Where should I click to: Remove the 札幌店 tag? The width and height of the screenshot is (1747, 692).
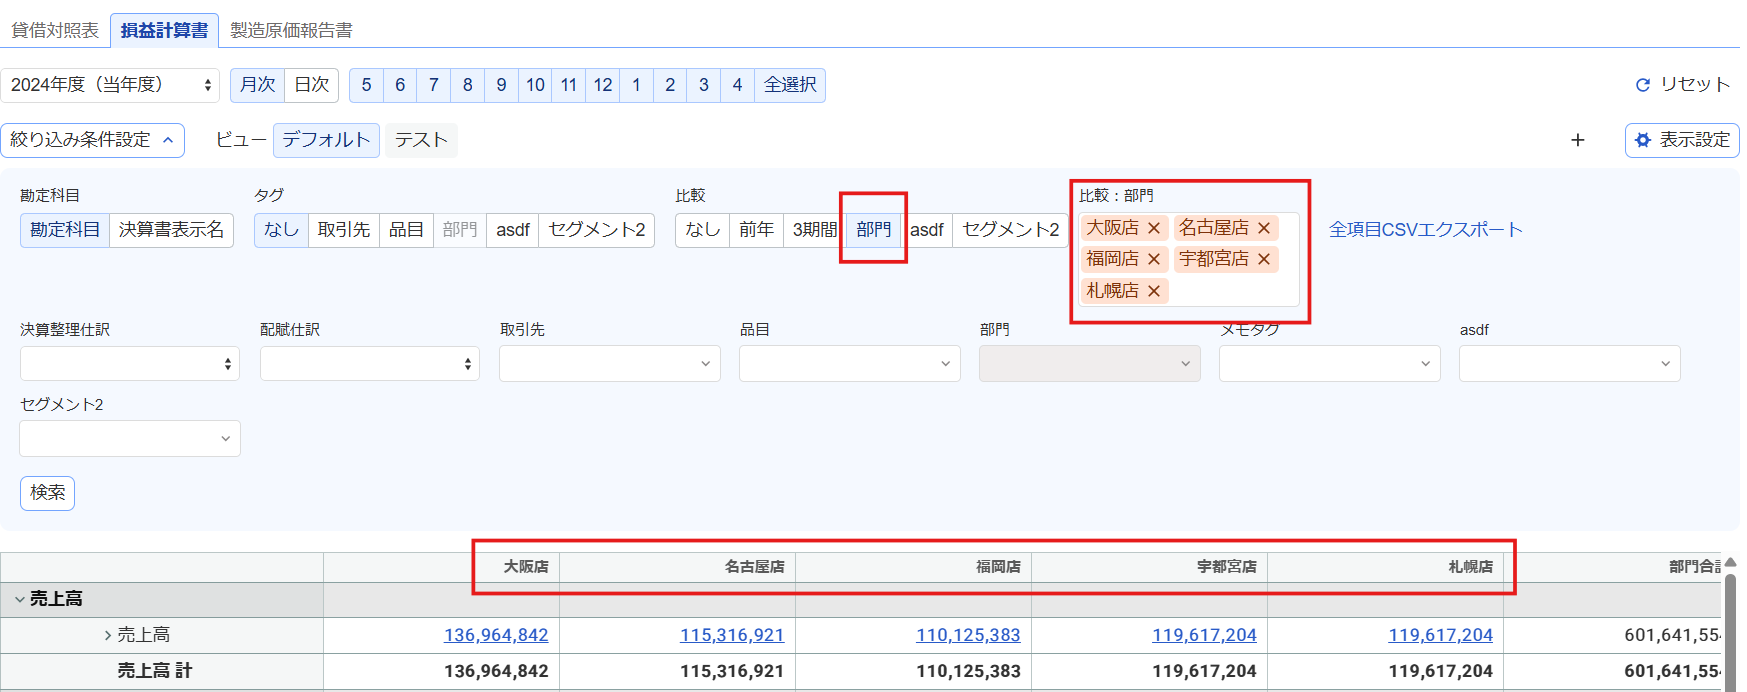click(x=1154, y=291)
